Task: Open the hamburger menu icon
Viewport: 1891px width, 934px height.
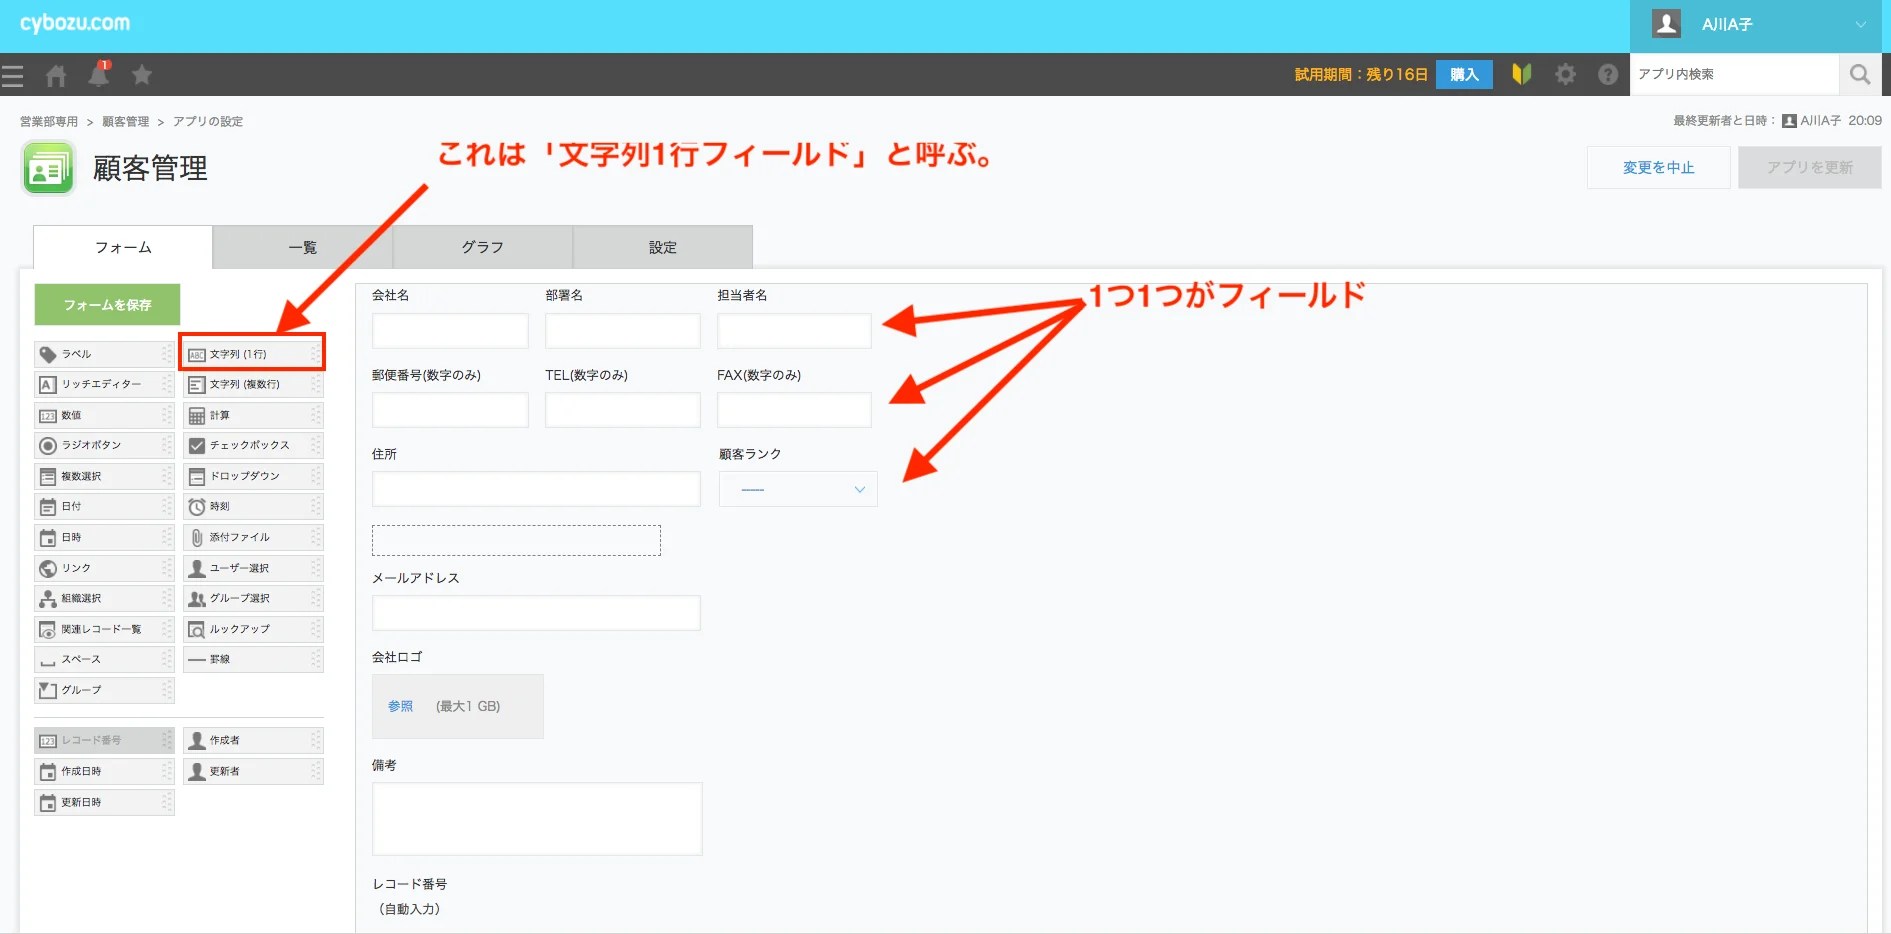Action: [x=13, y=75]
